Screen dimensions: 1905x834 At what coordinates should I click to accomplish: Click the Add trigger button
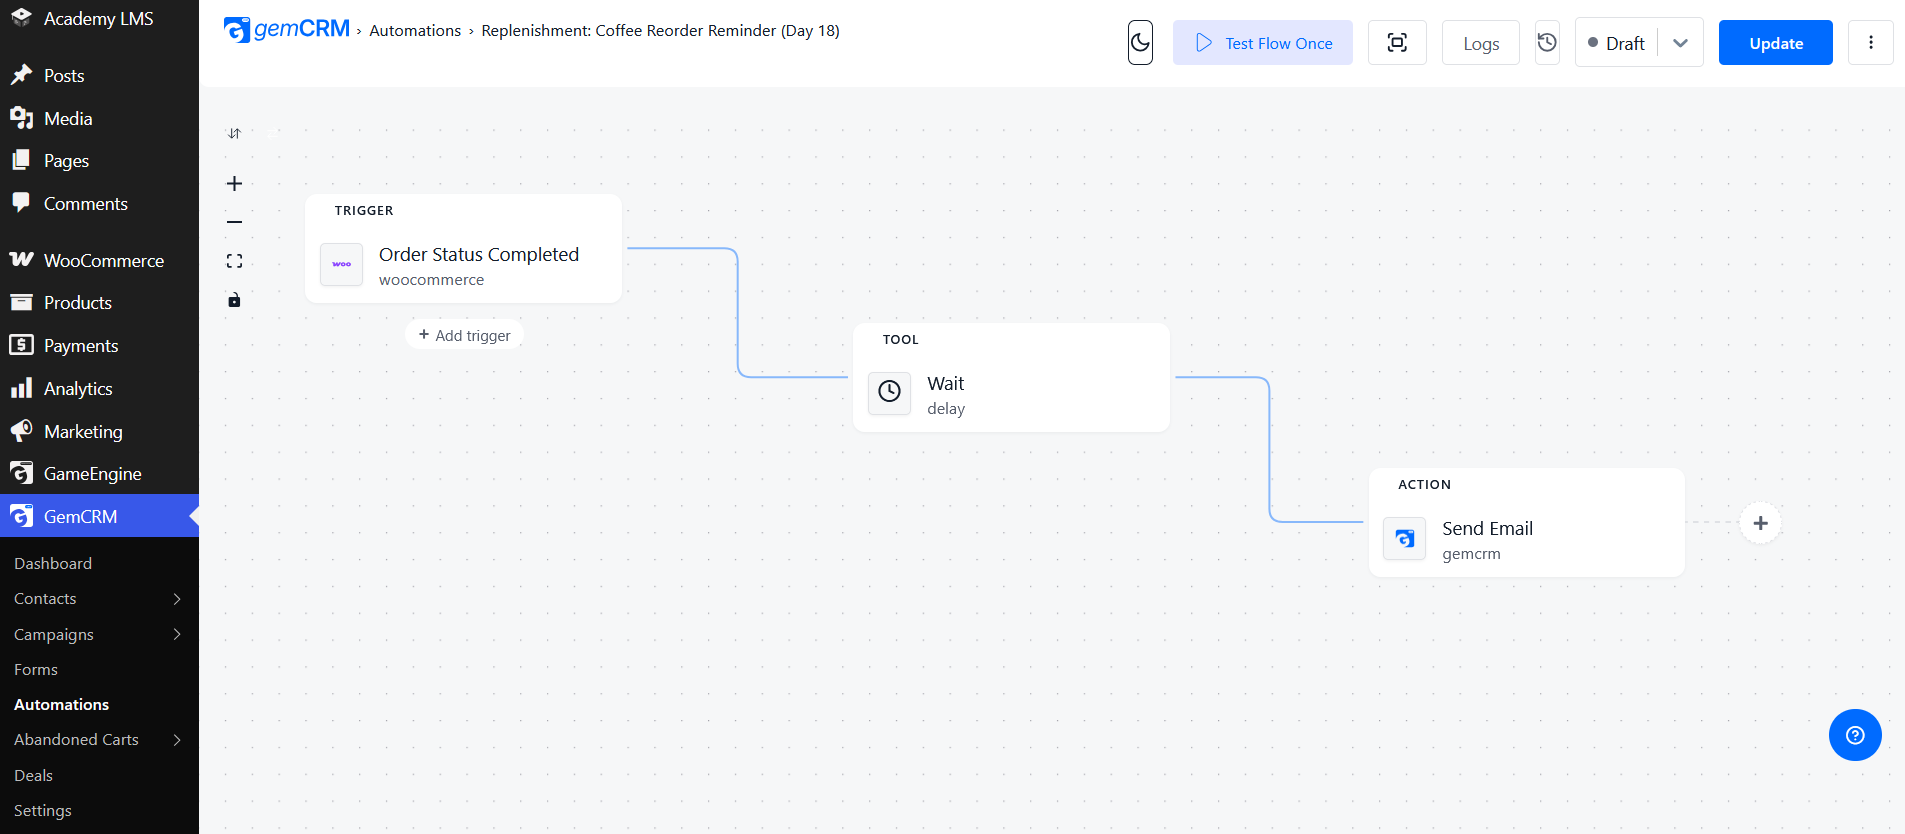pyautogui.click(x=464, y=335)
